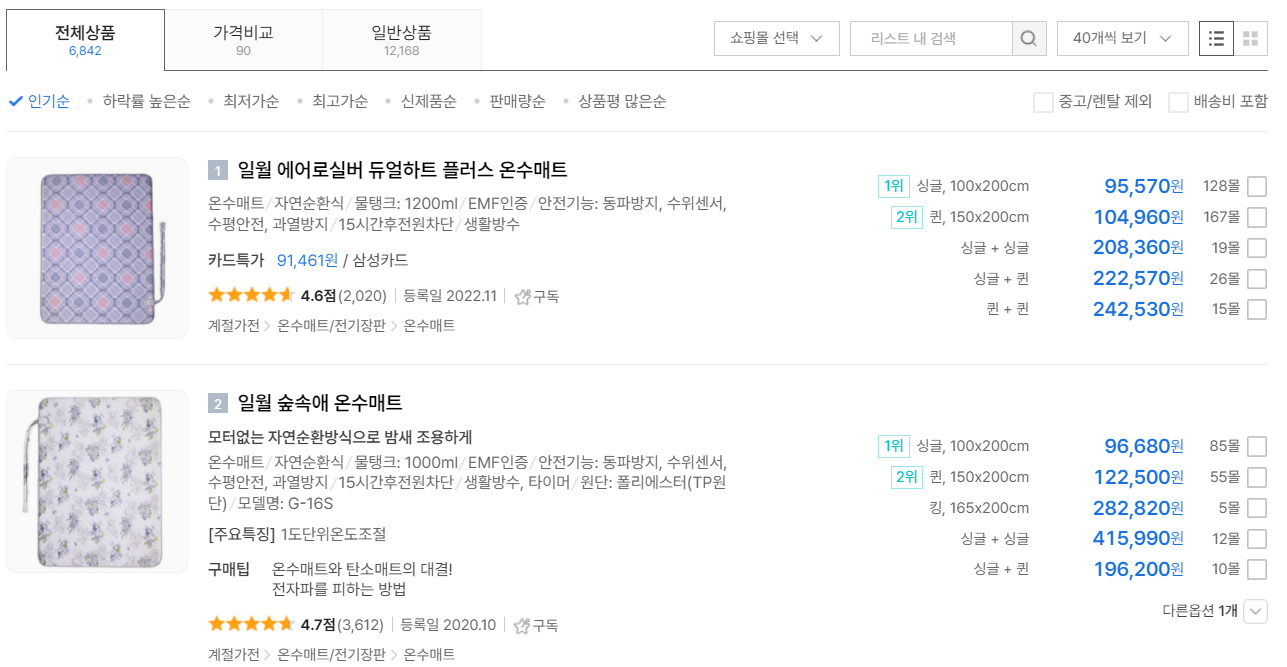Open the 쇼핑몰 선택 dropdown
Viewport: 1287px width, 667px height.
point(776,37)
